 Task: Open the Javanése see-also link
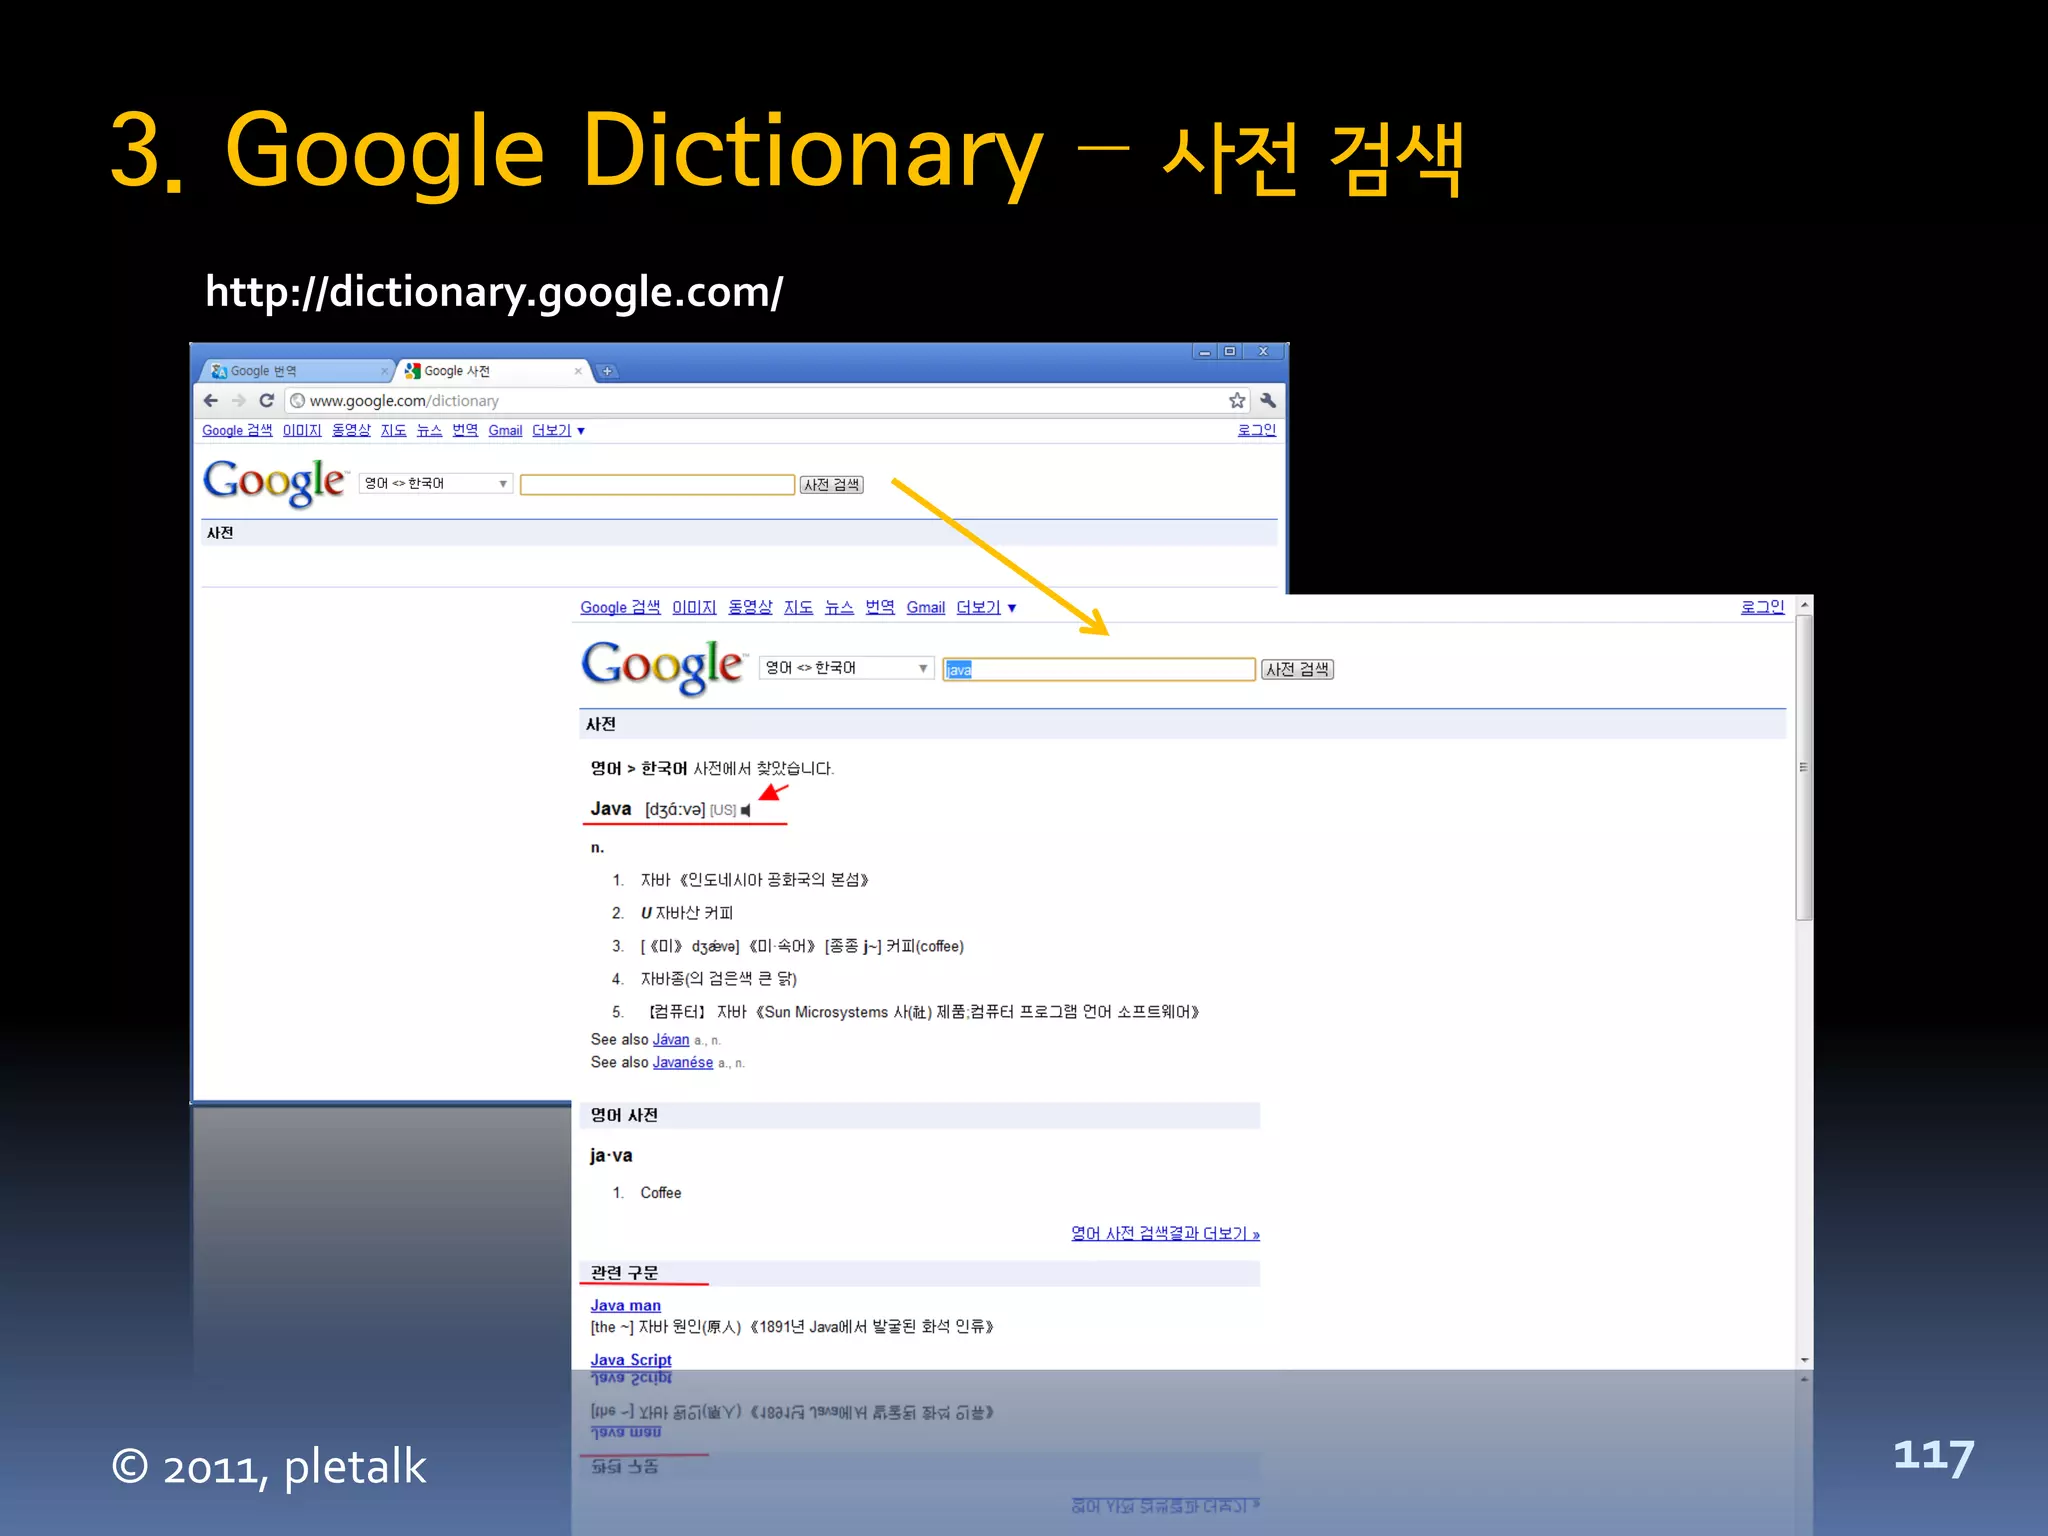683,1063
